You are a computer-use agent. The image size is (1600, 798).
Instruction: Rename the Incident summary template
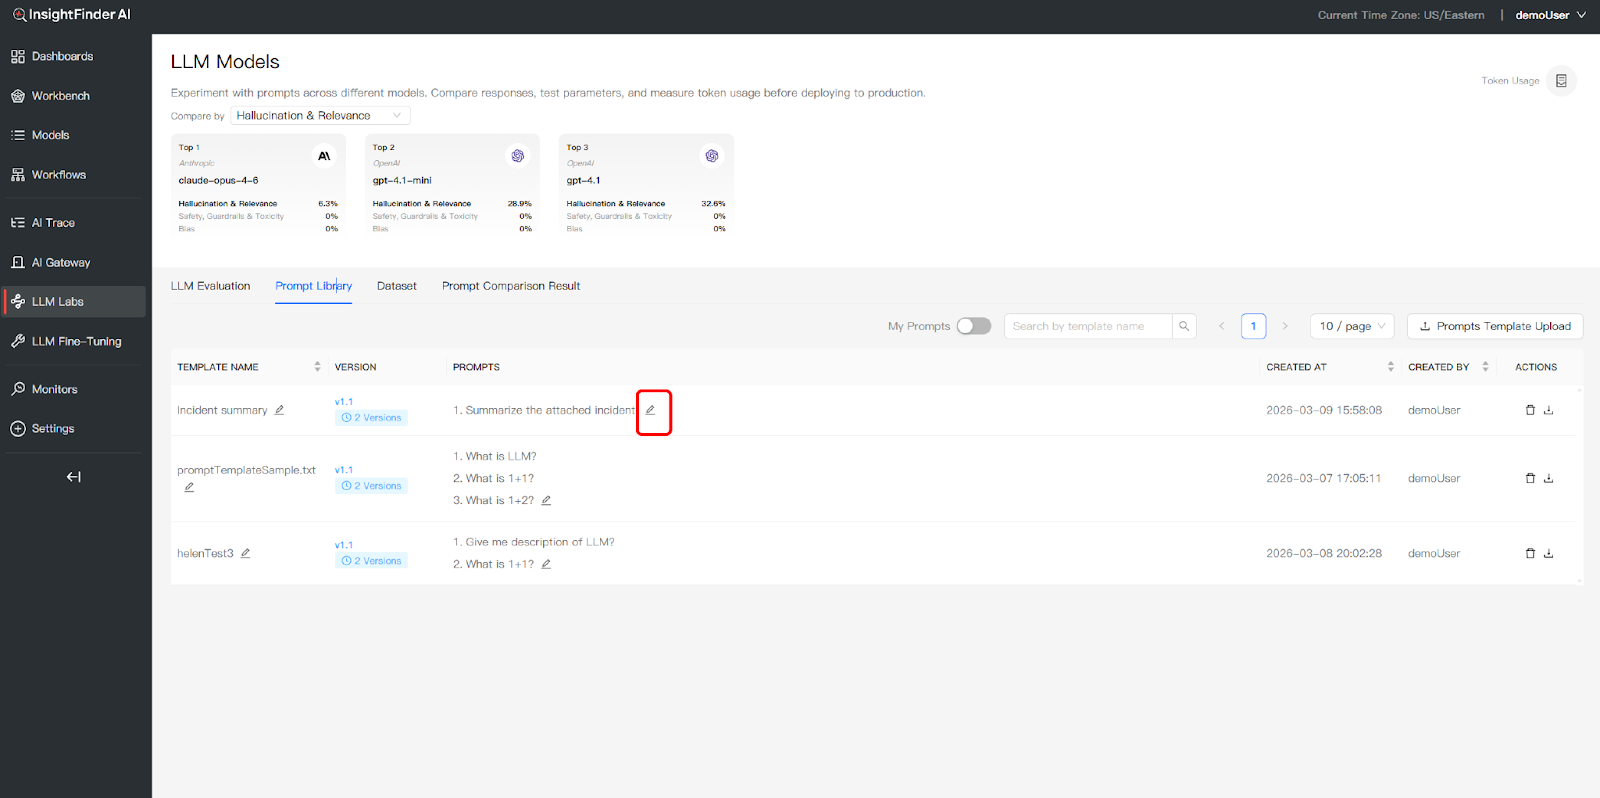[280, 410]
